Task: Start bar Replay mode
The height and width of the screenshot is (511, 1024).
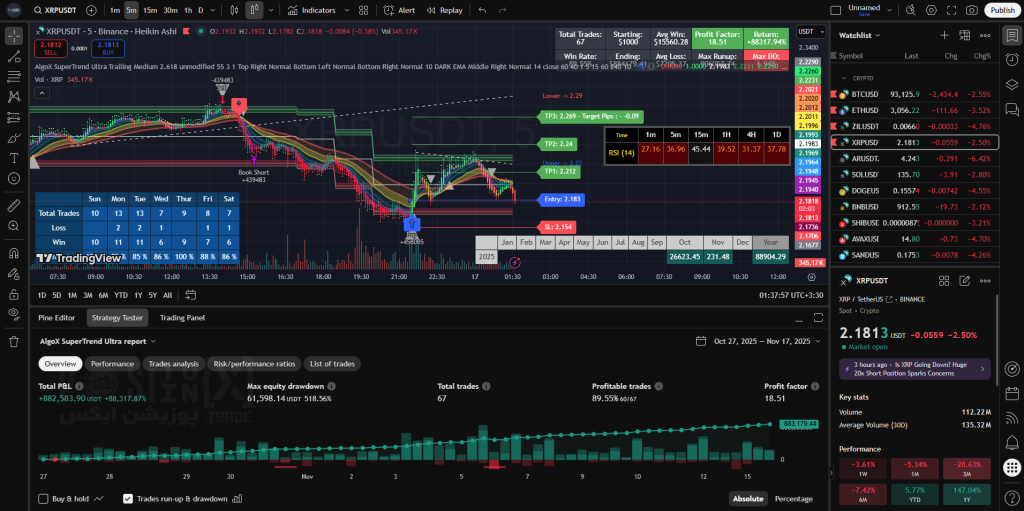Action: click(x=444, y=10)
